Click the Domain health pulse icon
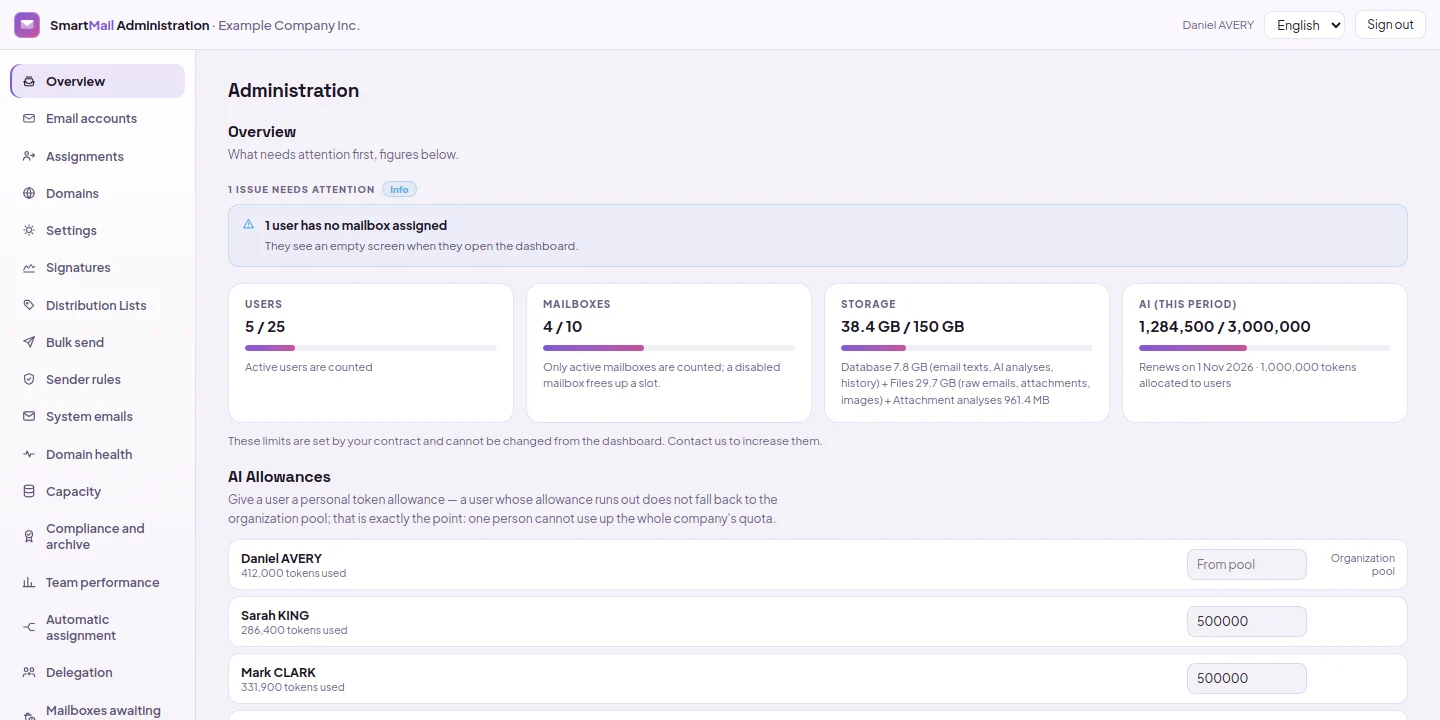1440x720 pixels. pyautogui.click(x=29, y=455)
